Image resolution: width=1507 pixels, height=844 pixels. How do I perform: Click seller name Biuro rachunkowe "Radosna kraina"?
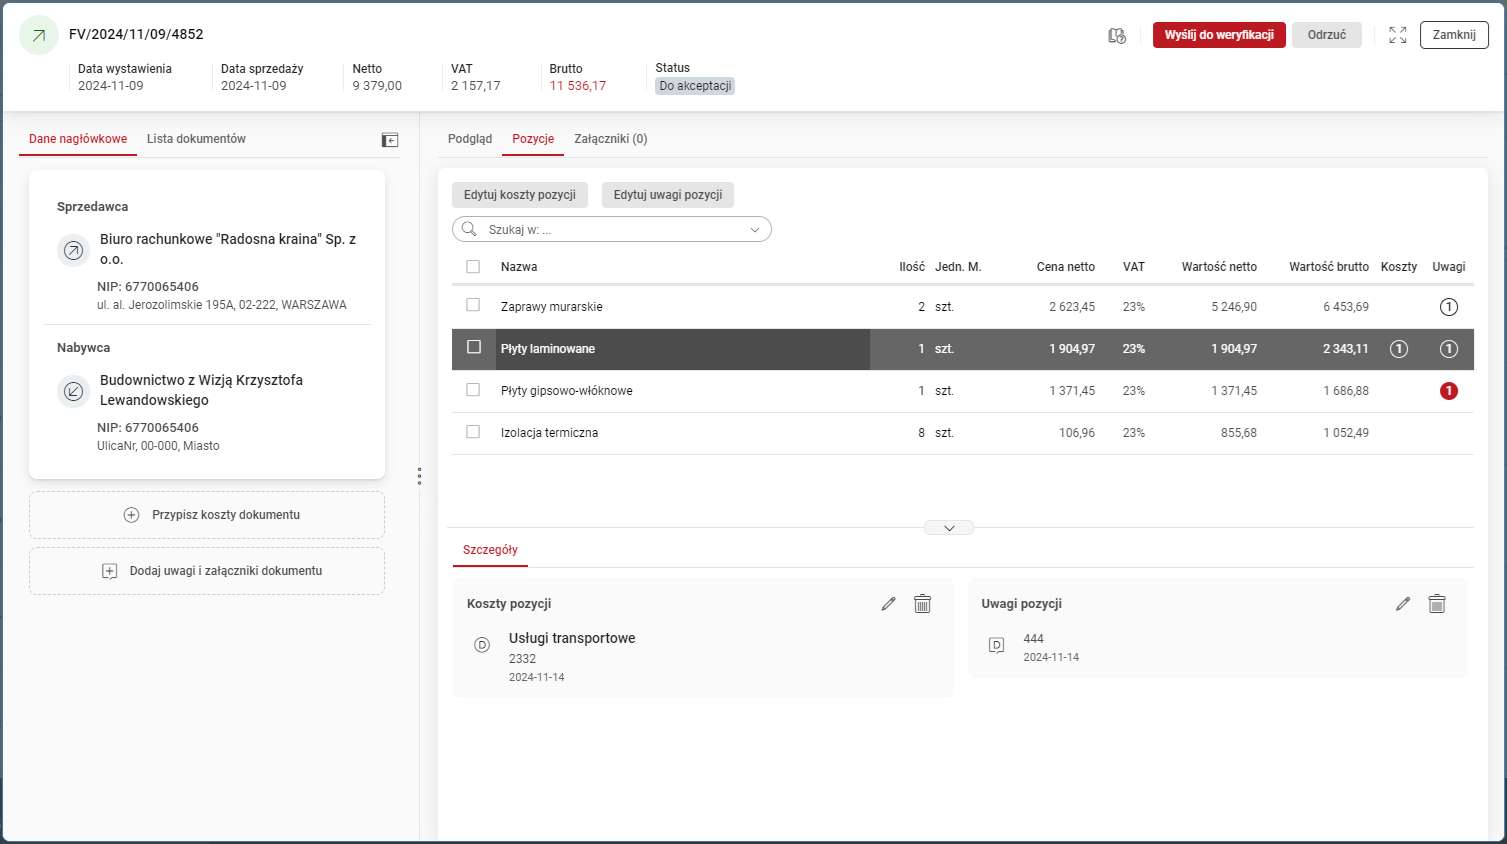228,249
